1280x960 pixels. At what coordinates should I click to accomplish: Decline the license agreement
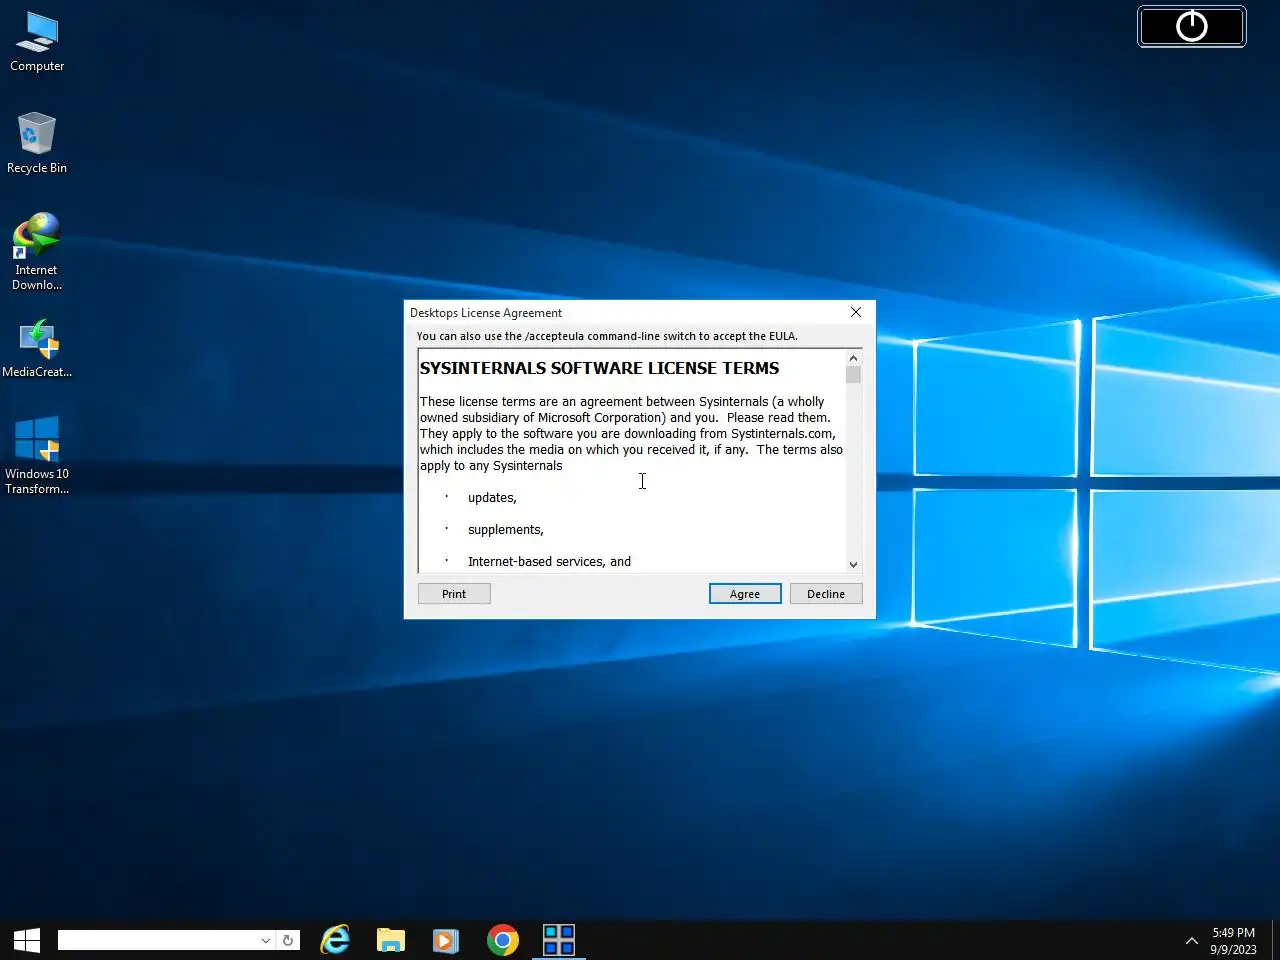click(x=826, y=594)
